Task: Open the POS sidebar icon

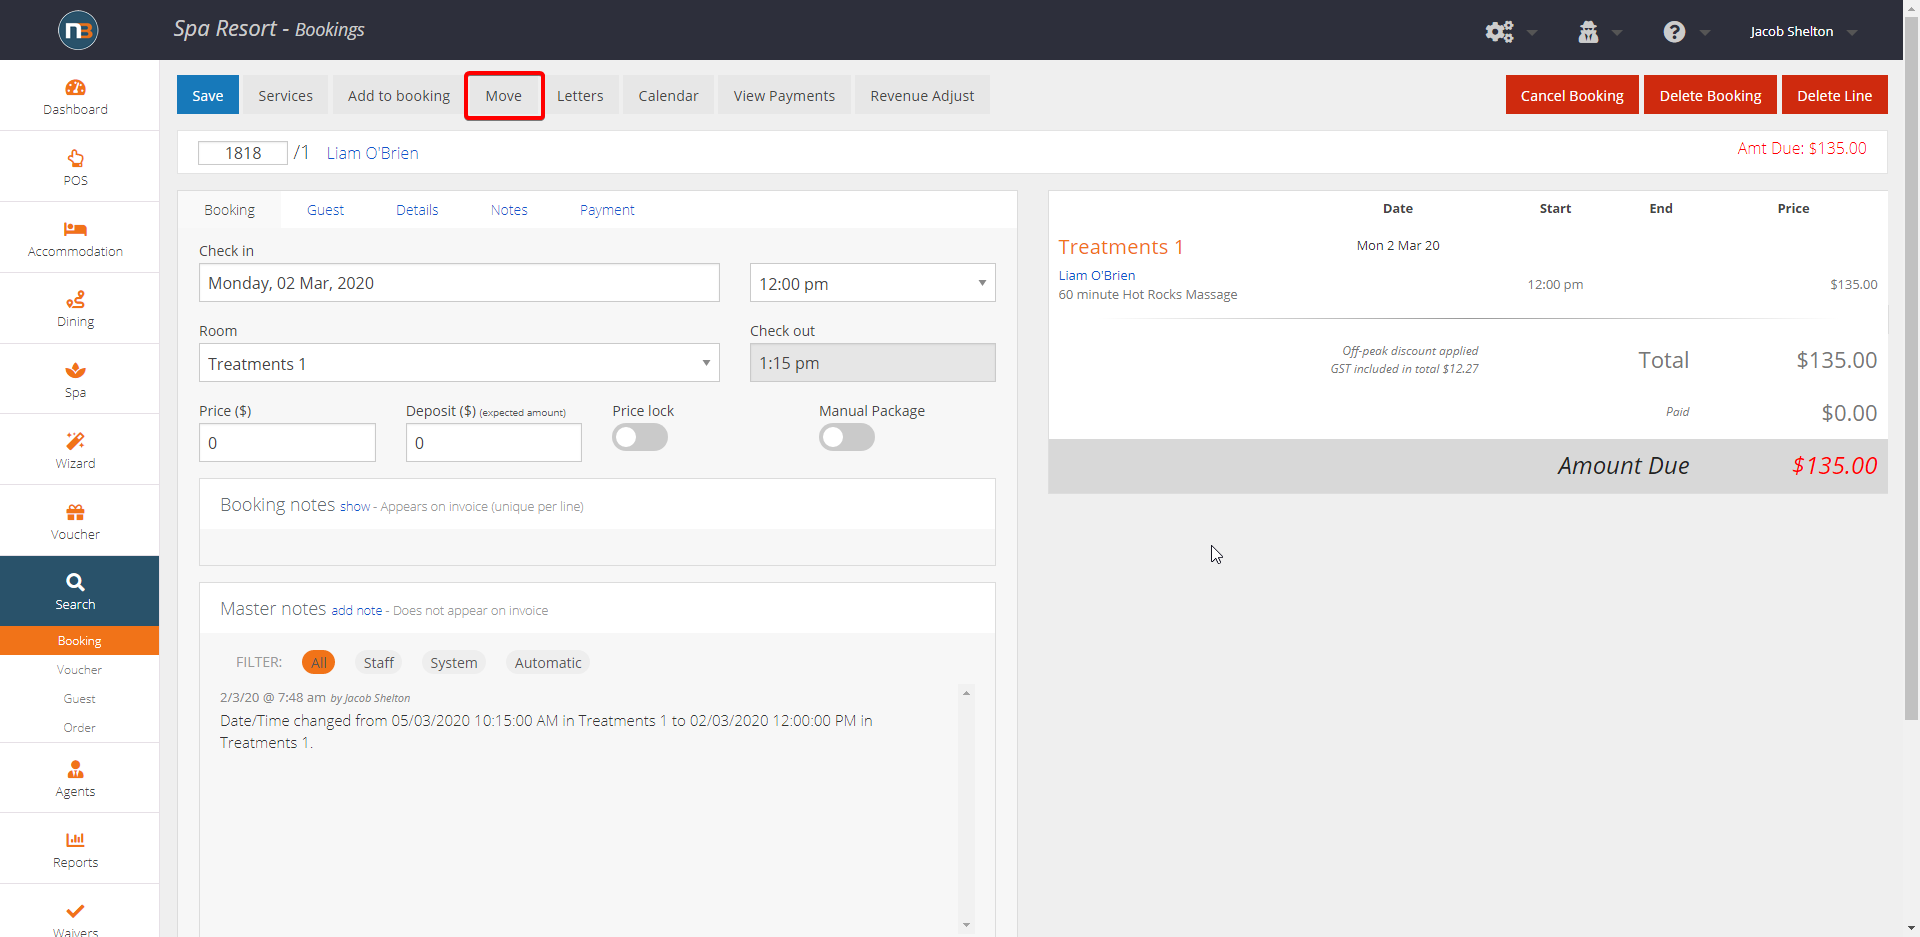Action: click(x=75, y=168)
